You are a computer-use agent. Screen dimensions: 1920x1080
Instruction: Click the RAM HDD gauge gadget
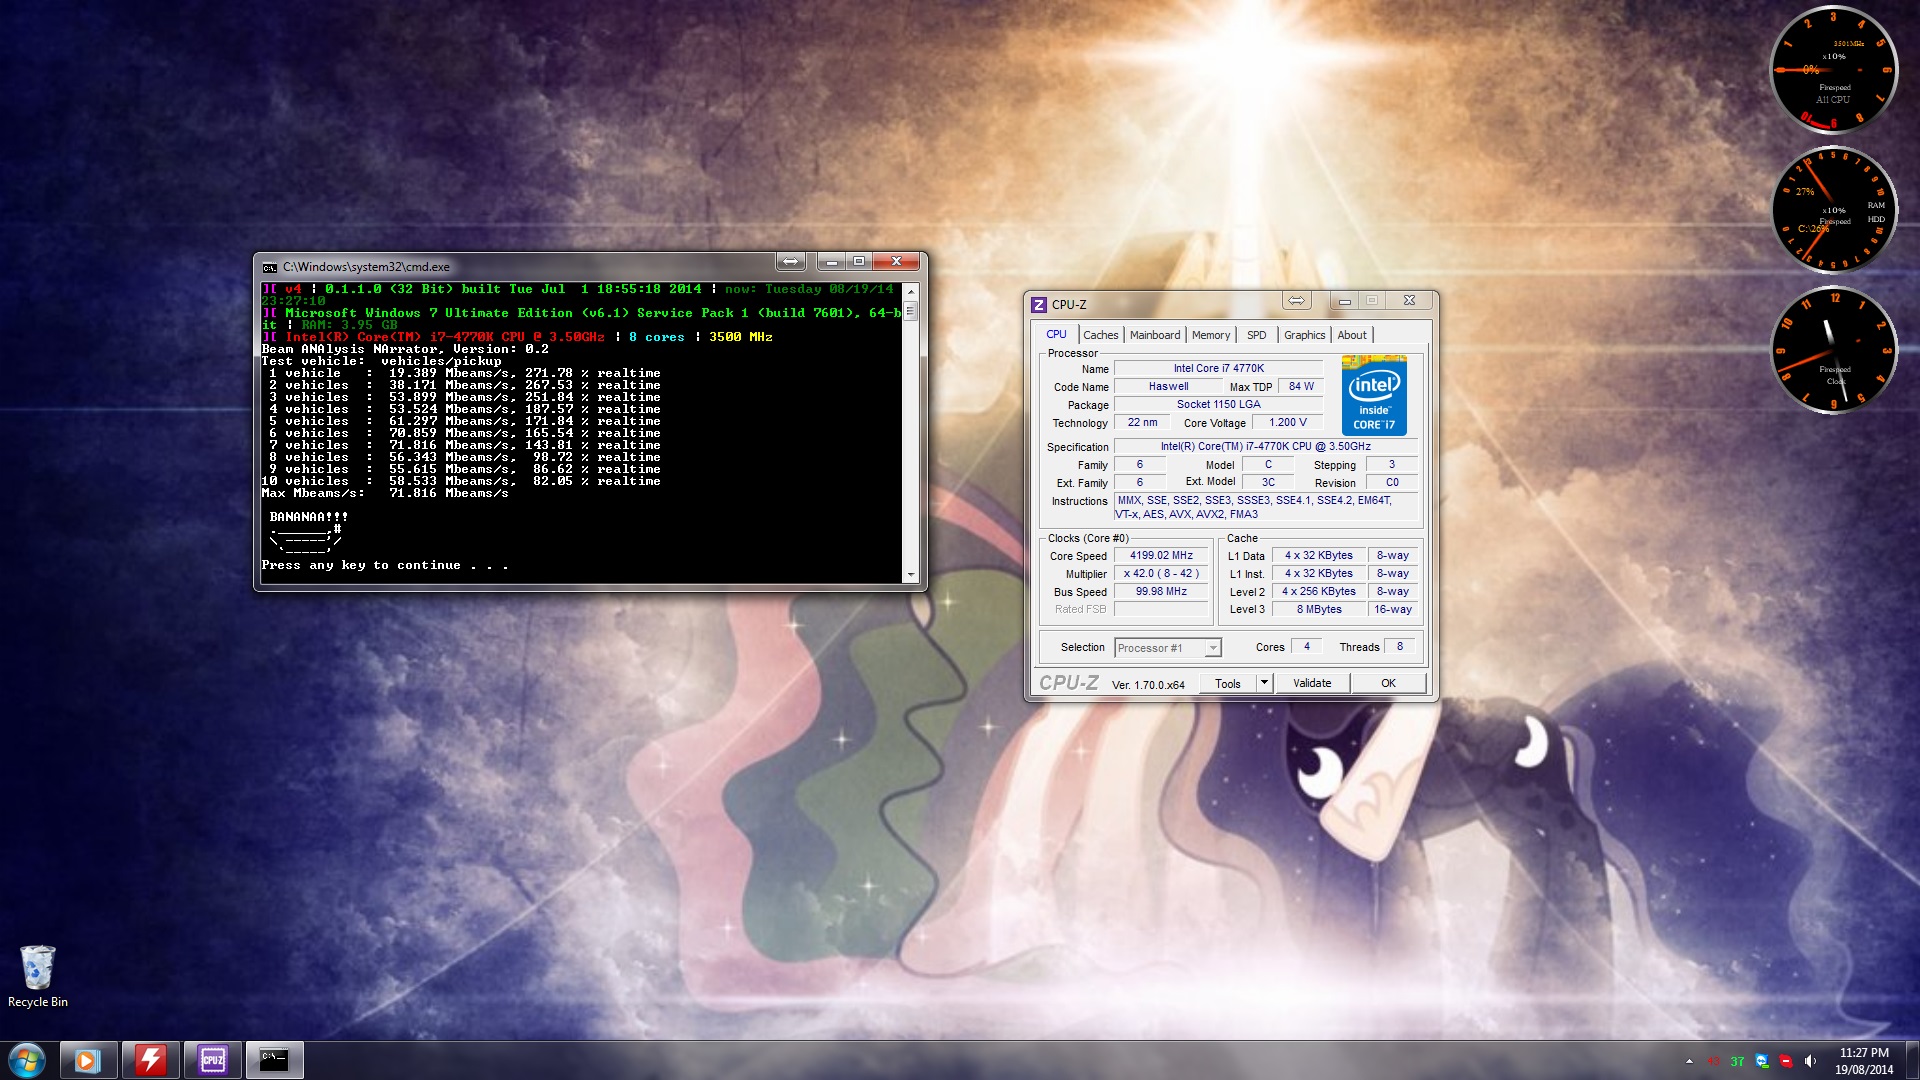click(1833, 210)
